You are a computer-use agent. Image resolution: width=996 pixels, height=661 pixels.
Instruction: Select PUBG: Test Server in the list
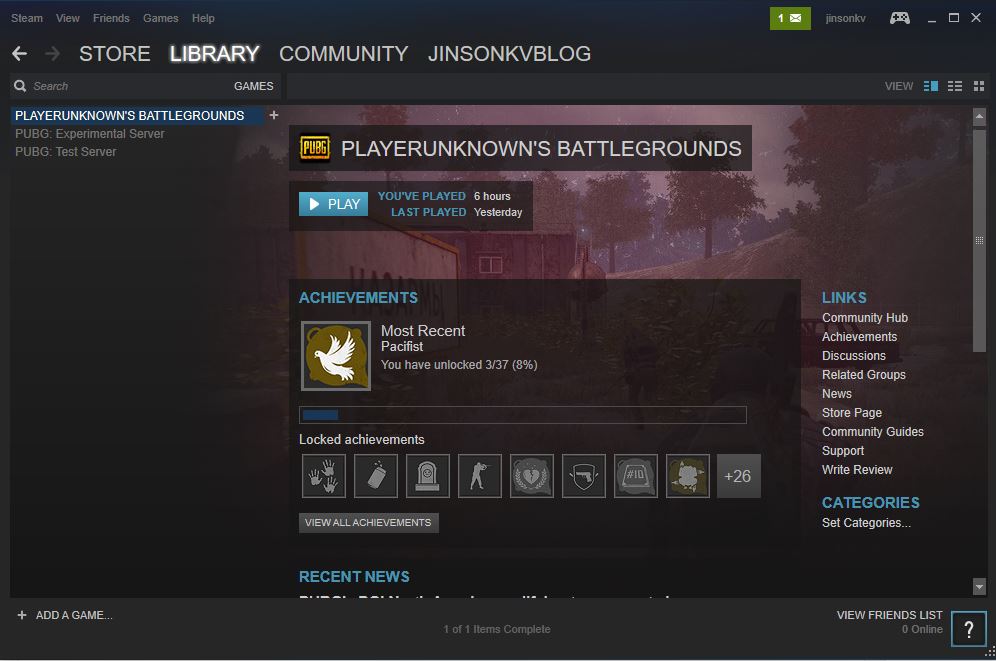pos(65,152)
